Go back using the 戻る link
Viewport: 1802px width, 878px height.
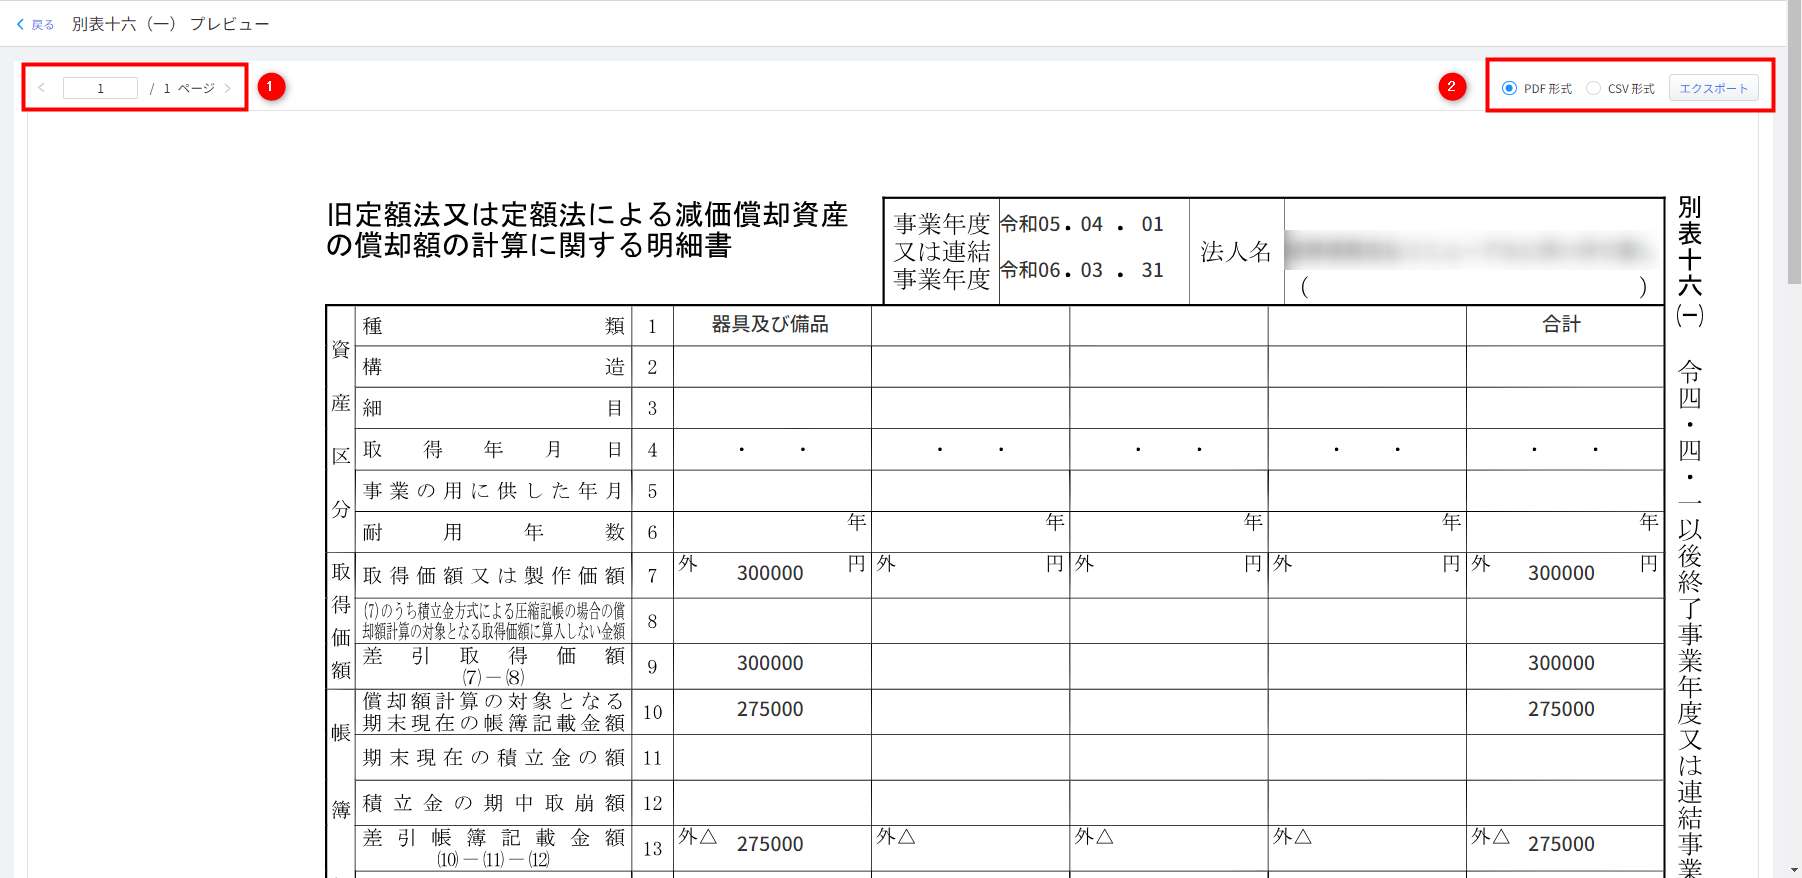pos(35,24)
